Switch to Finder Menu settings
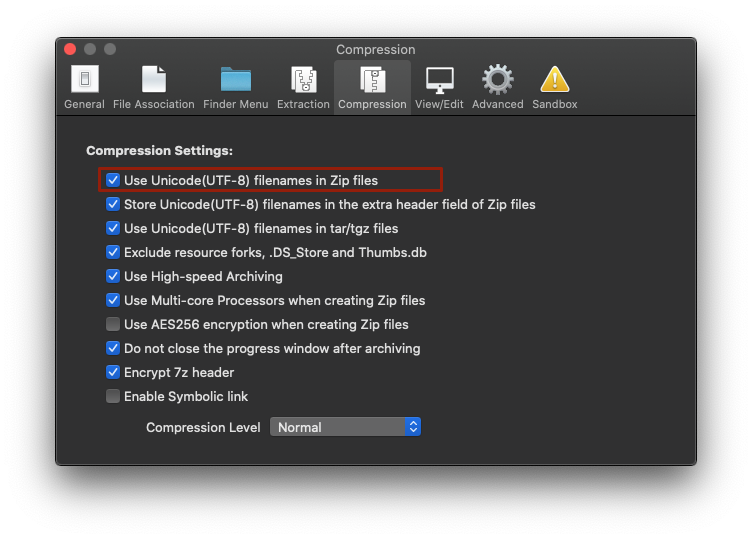Screen dimensions: 752x539 [235, 87]
